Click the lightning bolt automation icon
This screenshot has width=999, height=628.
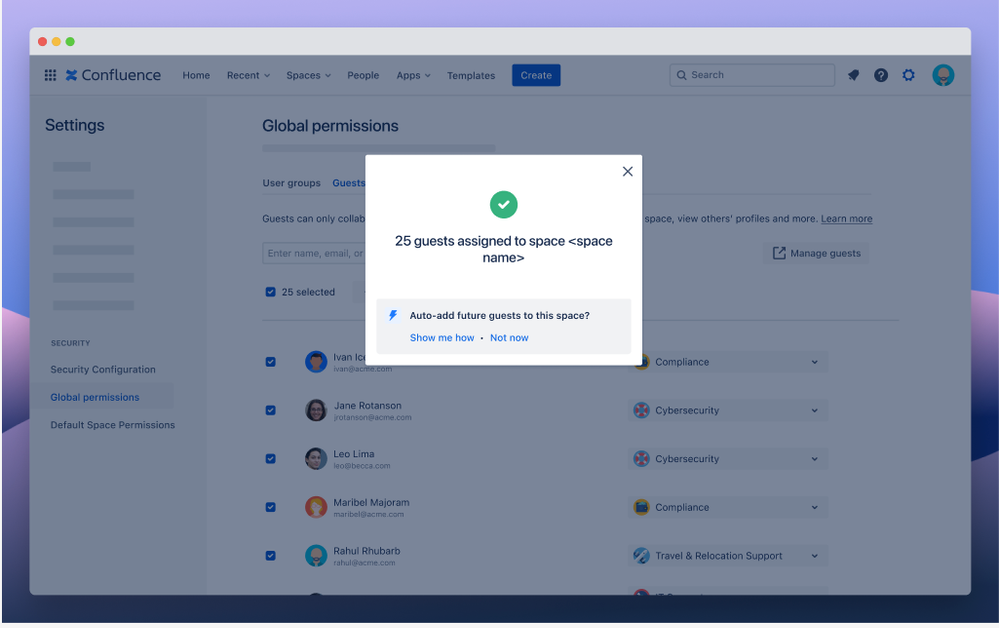pyautogui.click(x=393, y=315)
